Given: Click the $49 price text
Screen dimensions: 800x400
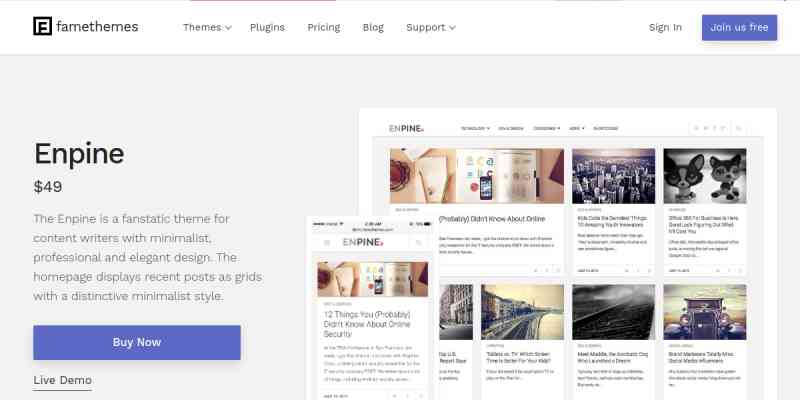Looking at the screenshot, I should click(48, 187).
